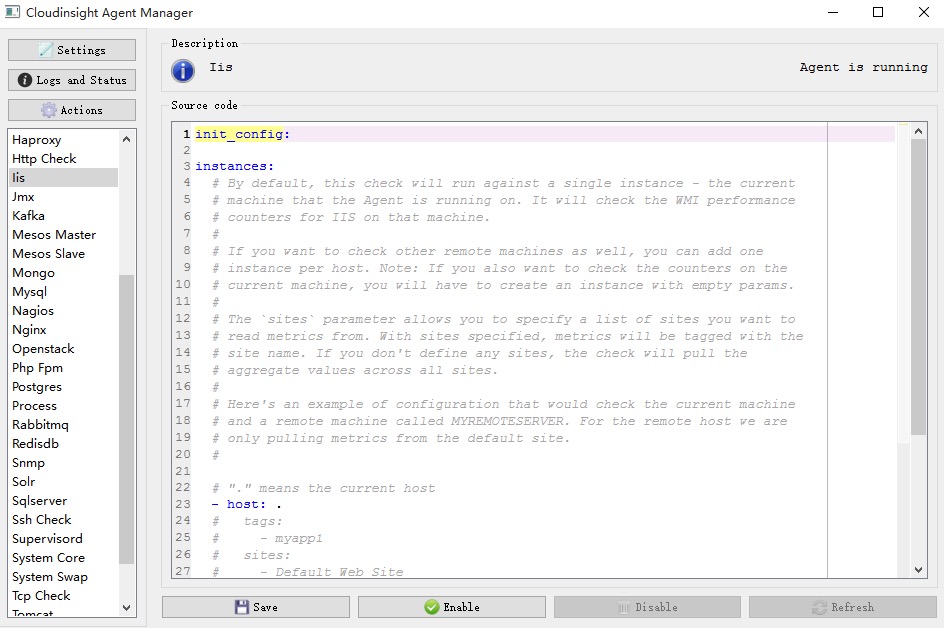Click the '# sites:' comment line
This screenshot has height=628, width=944.
tap(251, 555)
